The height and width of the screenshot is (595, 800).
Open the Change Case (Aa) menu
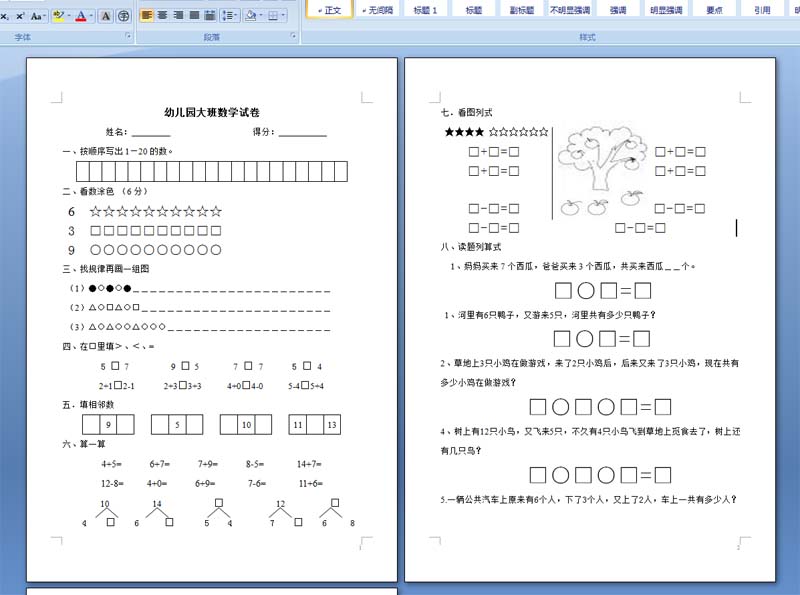tap(38, 16)
